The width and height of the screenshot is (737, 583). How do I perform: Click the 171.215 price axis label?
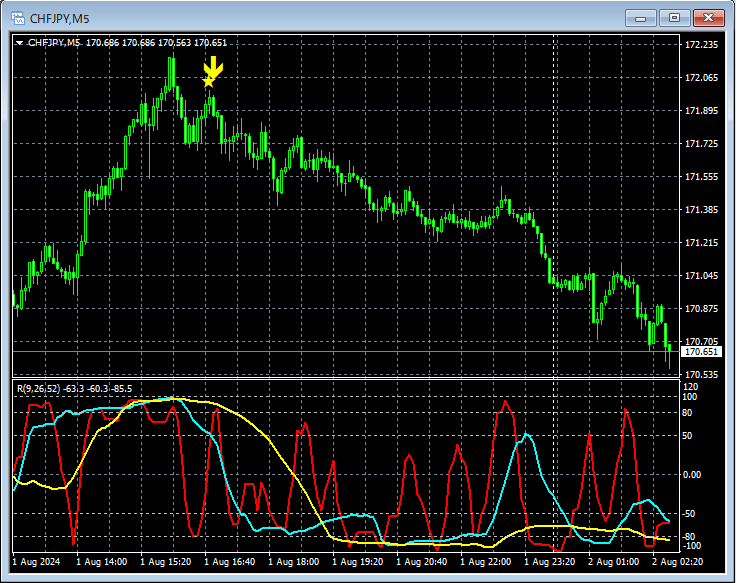701,243
